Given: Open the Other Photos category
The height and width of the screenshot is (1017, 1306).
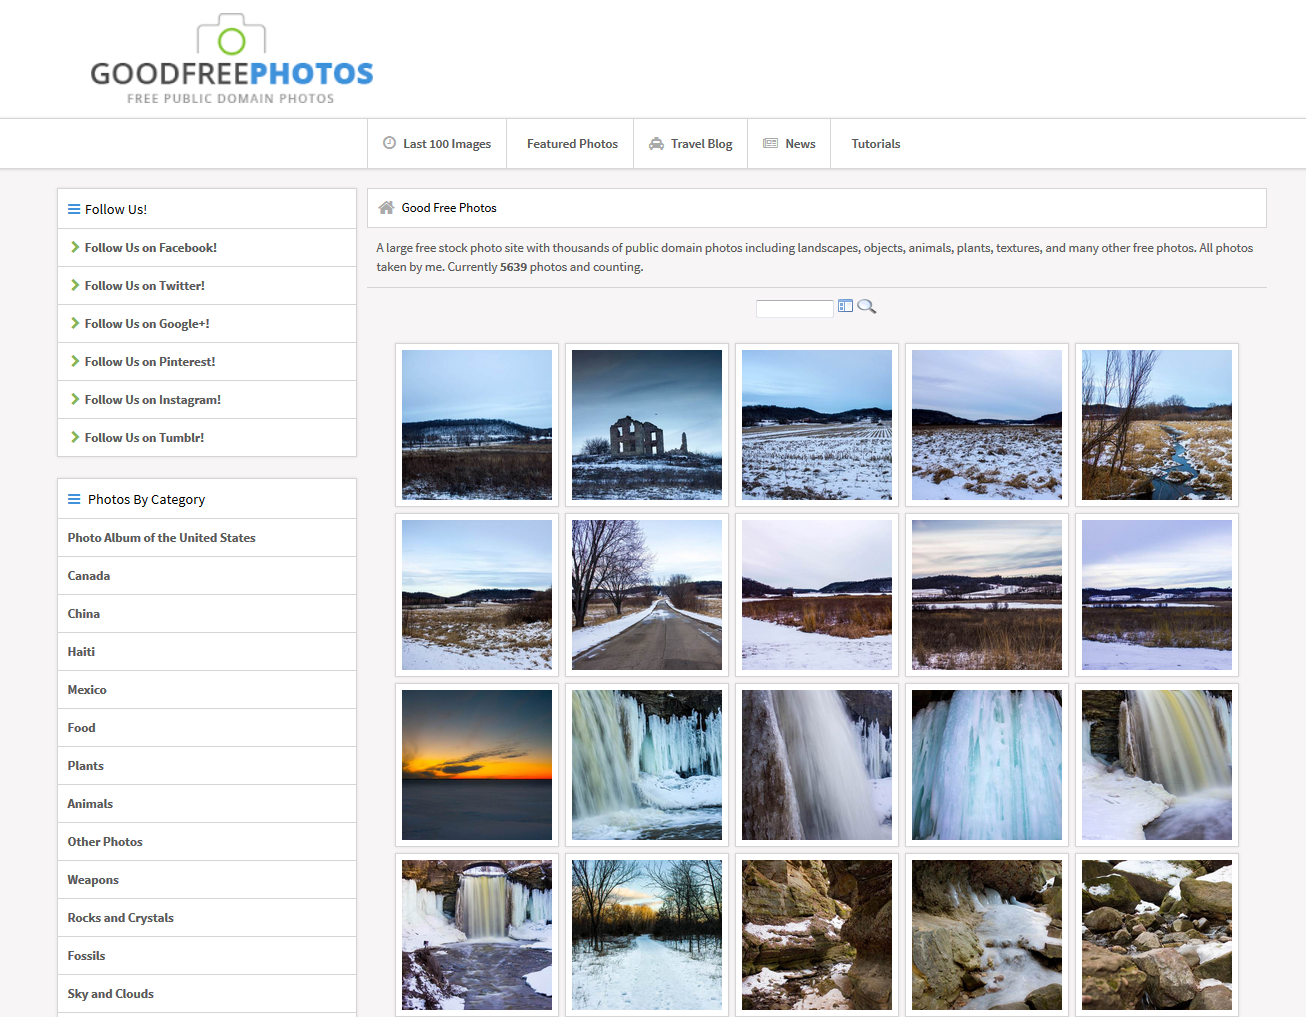Looking at the screenshot, I should pyautogui.click(x=207, y=842).
